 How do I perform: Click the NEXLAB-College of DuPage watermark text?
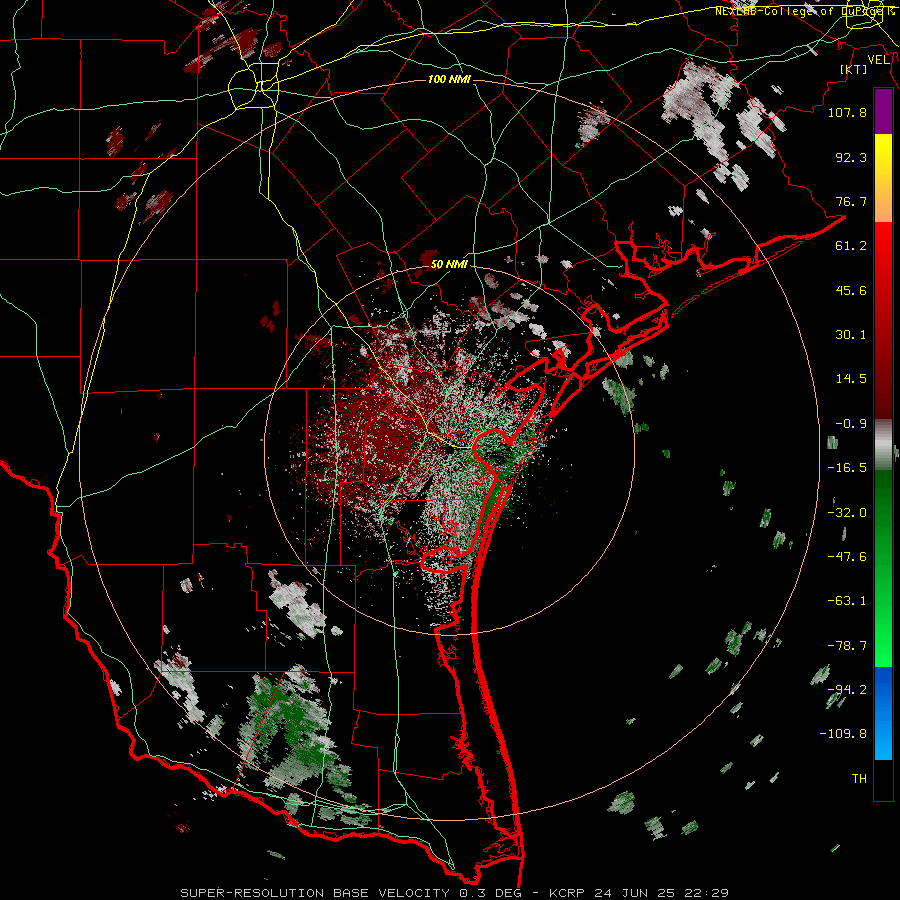click(x=804, y=11)
